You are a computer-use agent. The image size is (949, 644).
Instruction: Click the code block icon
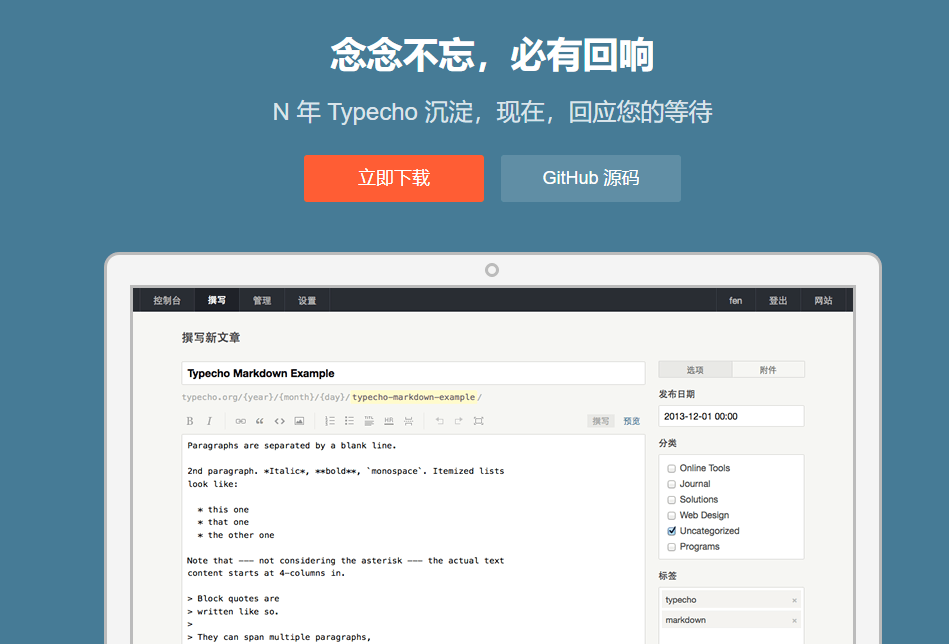coord(279,421)
